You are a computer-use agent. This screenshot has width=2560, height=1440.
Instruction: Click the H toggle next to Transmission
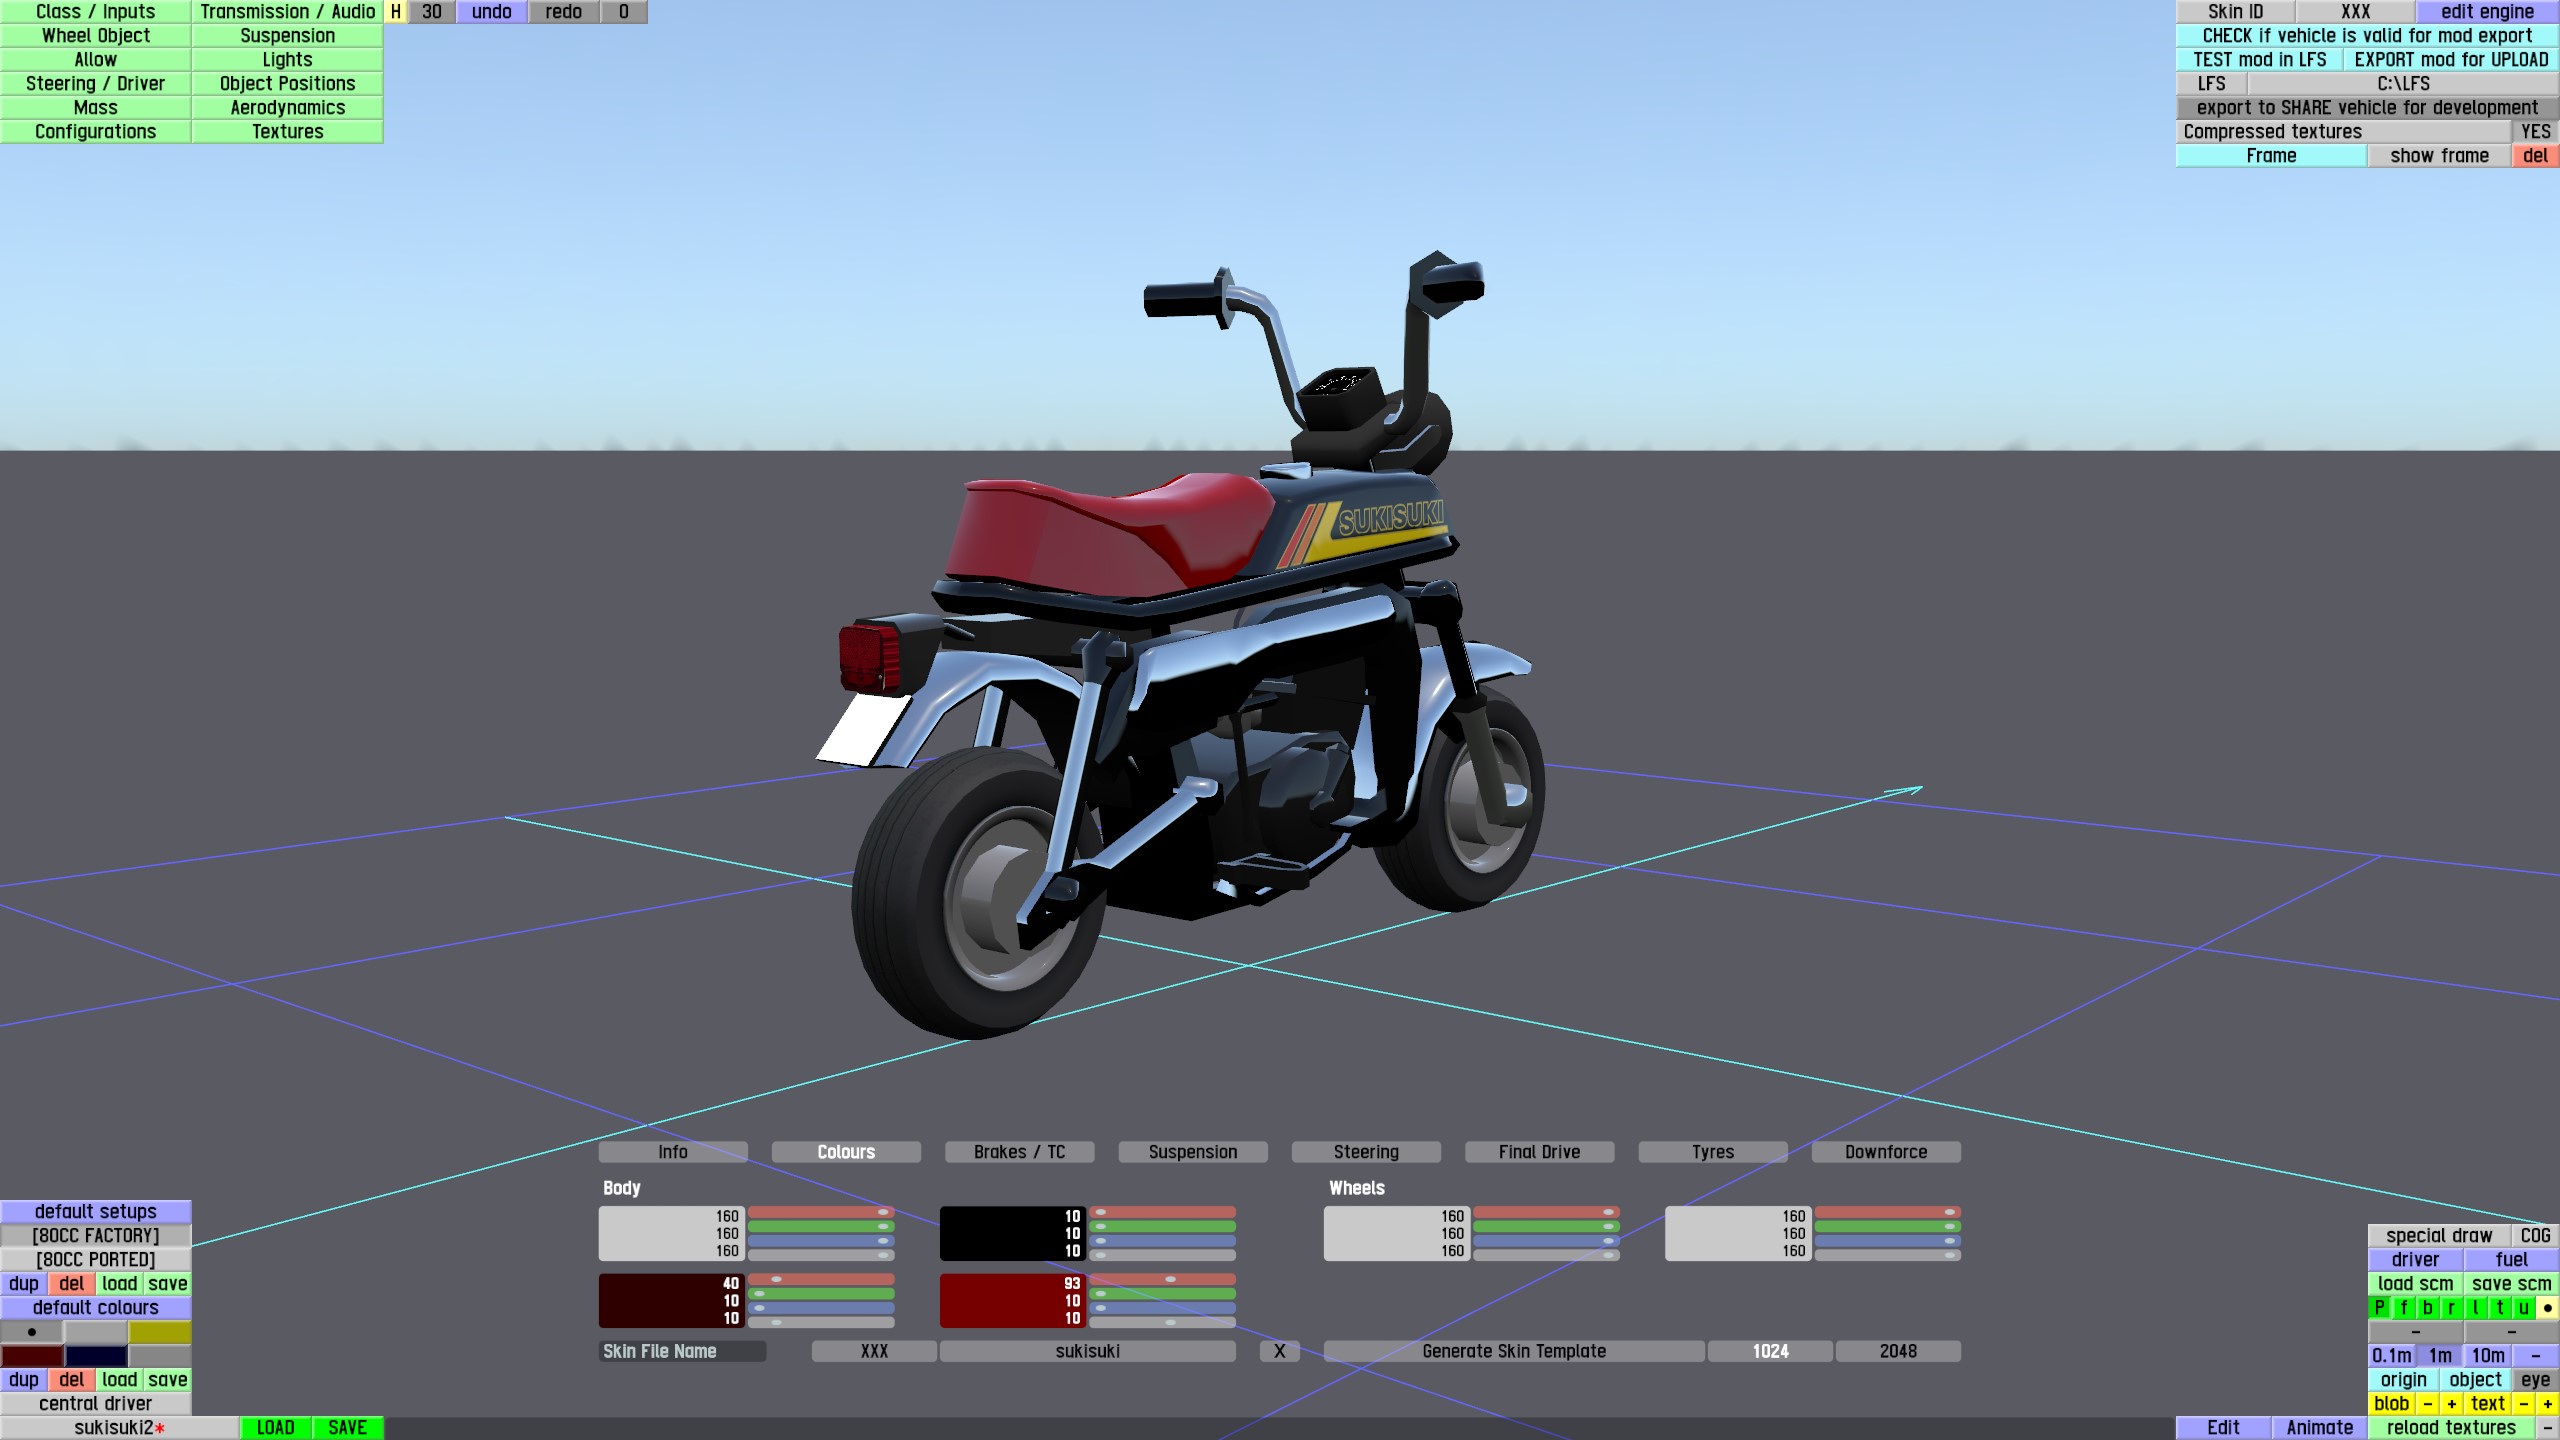tap(396, 12)
